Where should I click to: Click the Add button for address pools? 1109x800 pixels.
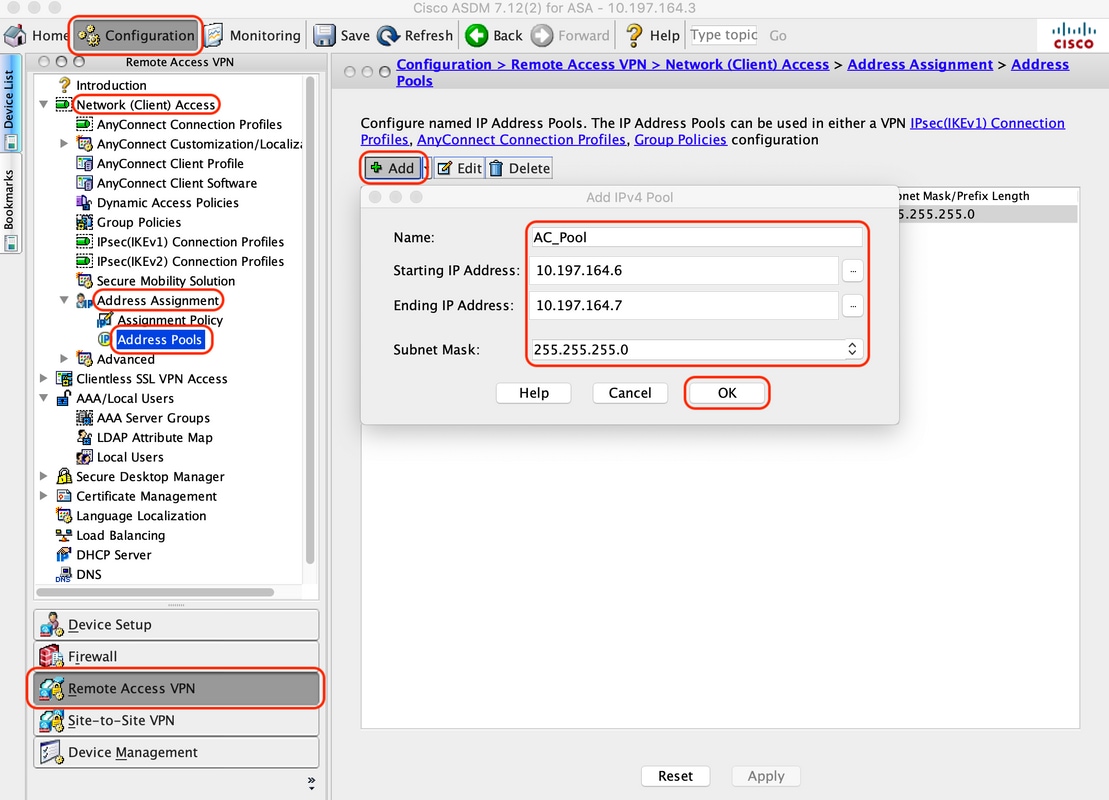(x=393, y=168)
